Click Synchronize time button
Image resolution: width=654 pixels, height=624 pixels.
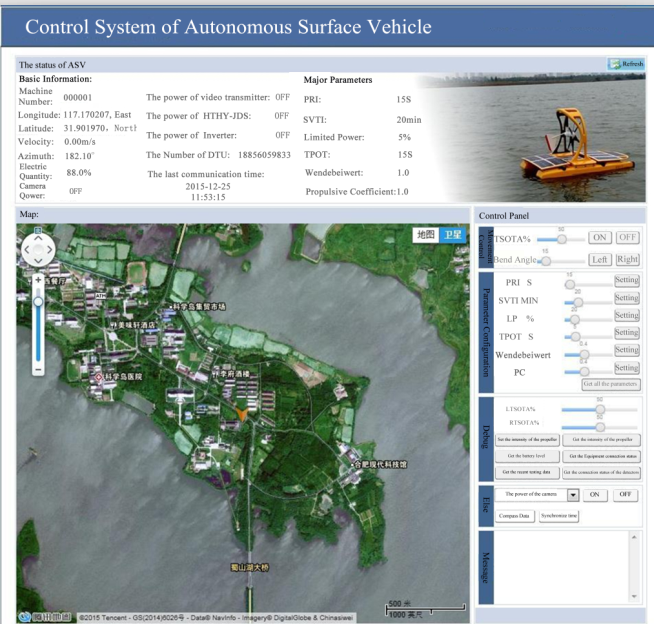[x=559, y=516]
